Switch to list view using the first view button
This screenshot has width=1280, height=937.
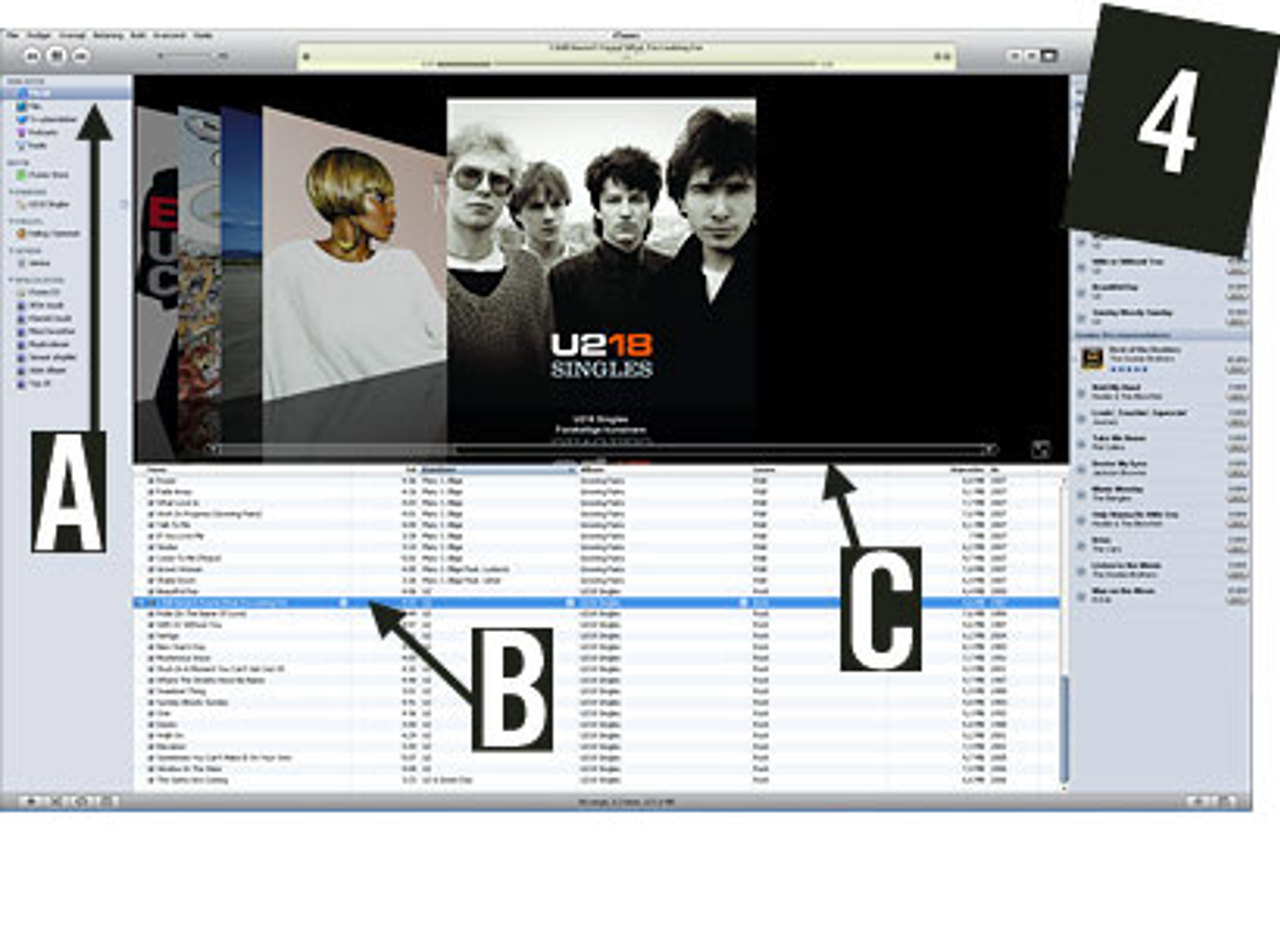pos(1013,56)
